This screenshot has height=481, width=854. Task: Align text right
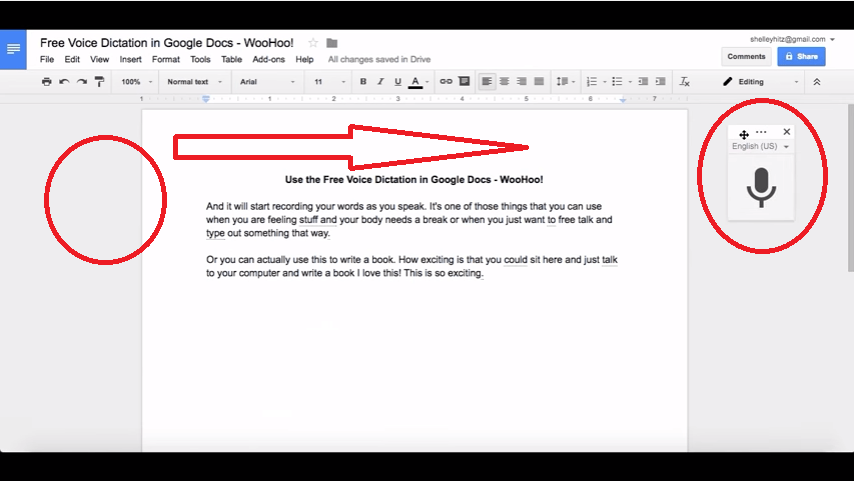522,82
